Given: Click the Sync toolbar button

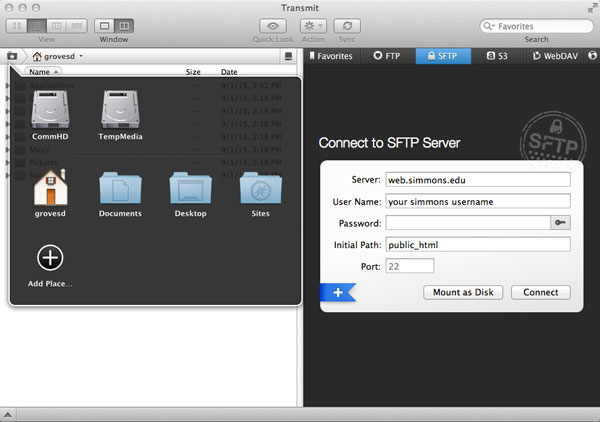Looking at the screenshot, I should tap(347, 26).
